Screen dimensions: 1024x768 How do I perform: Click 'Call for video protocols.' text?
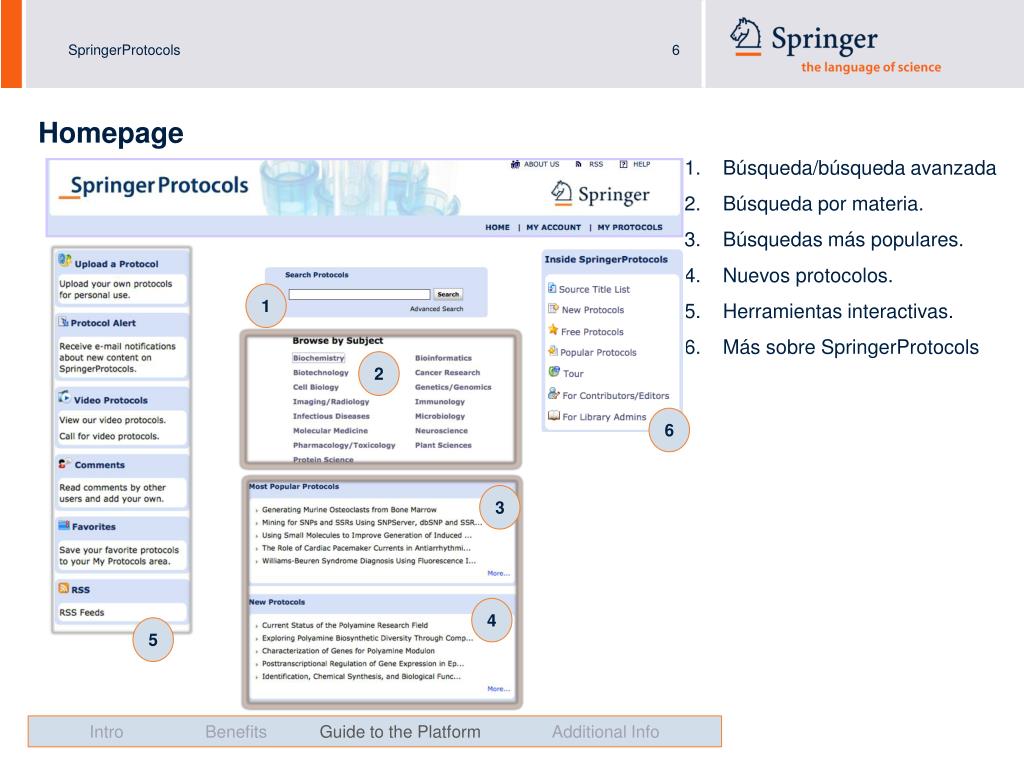[109, 436]
